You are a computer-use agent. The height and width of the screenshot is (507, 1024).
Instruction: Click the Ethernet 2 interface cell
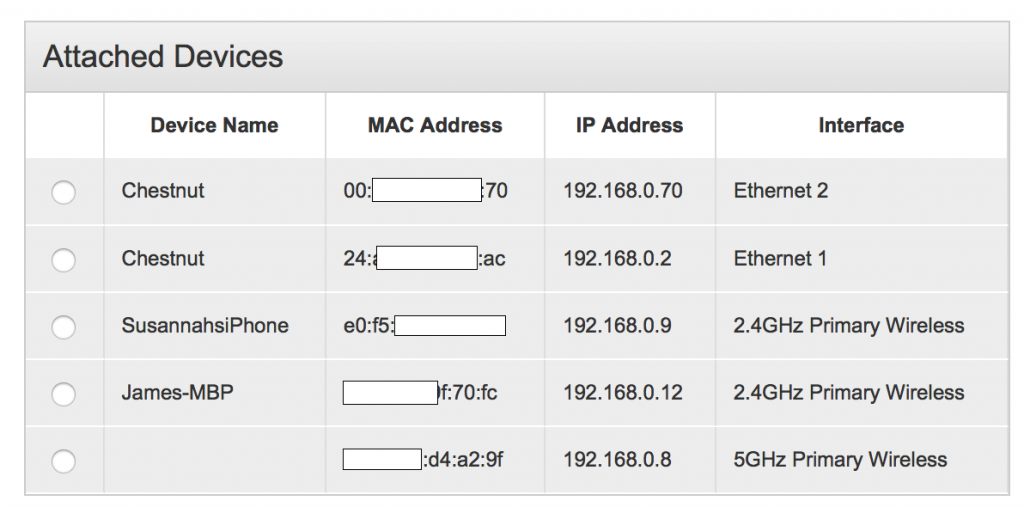pos(780,190)
